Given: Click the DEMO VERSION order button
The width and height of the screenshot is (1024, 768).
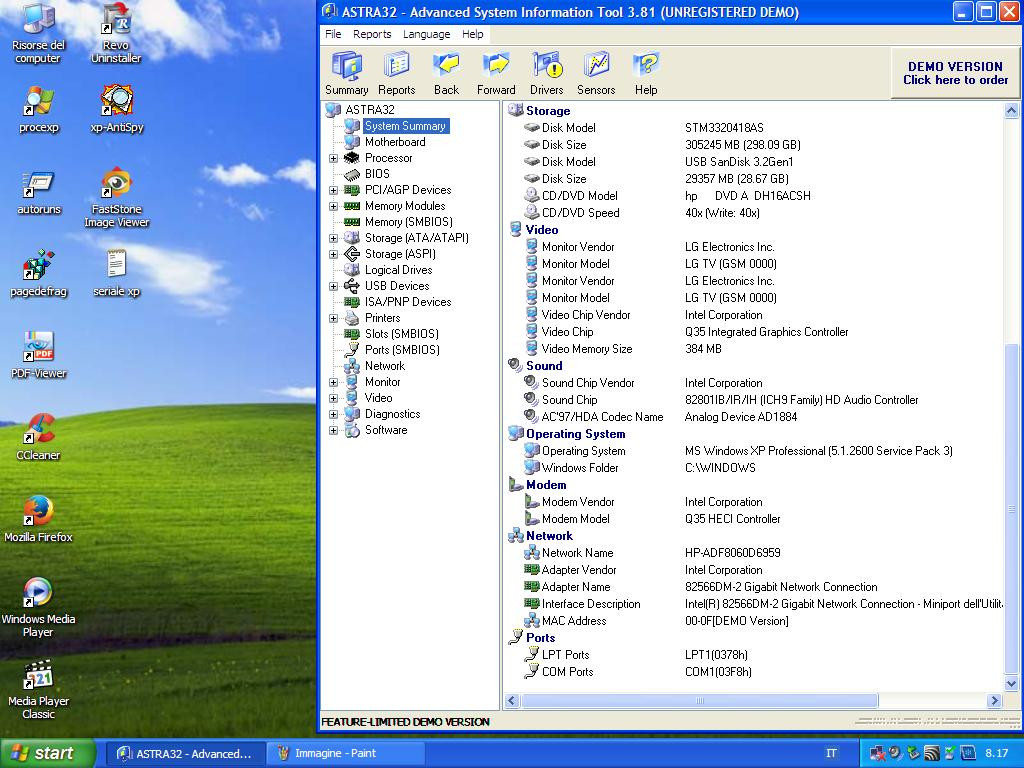Looking at the screenshot, I should (x=955, y=73).
